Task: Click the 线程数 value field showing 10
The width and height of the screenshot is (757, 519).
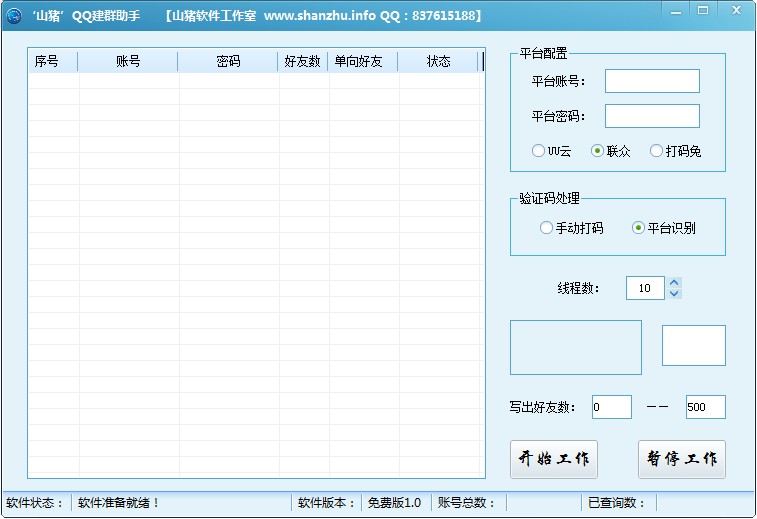Action: point(645,288)
